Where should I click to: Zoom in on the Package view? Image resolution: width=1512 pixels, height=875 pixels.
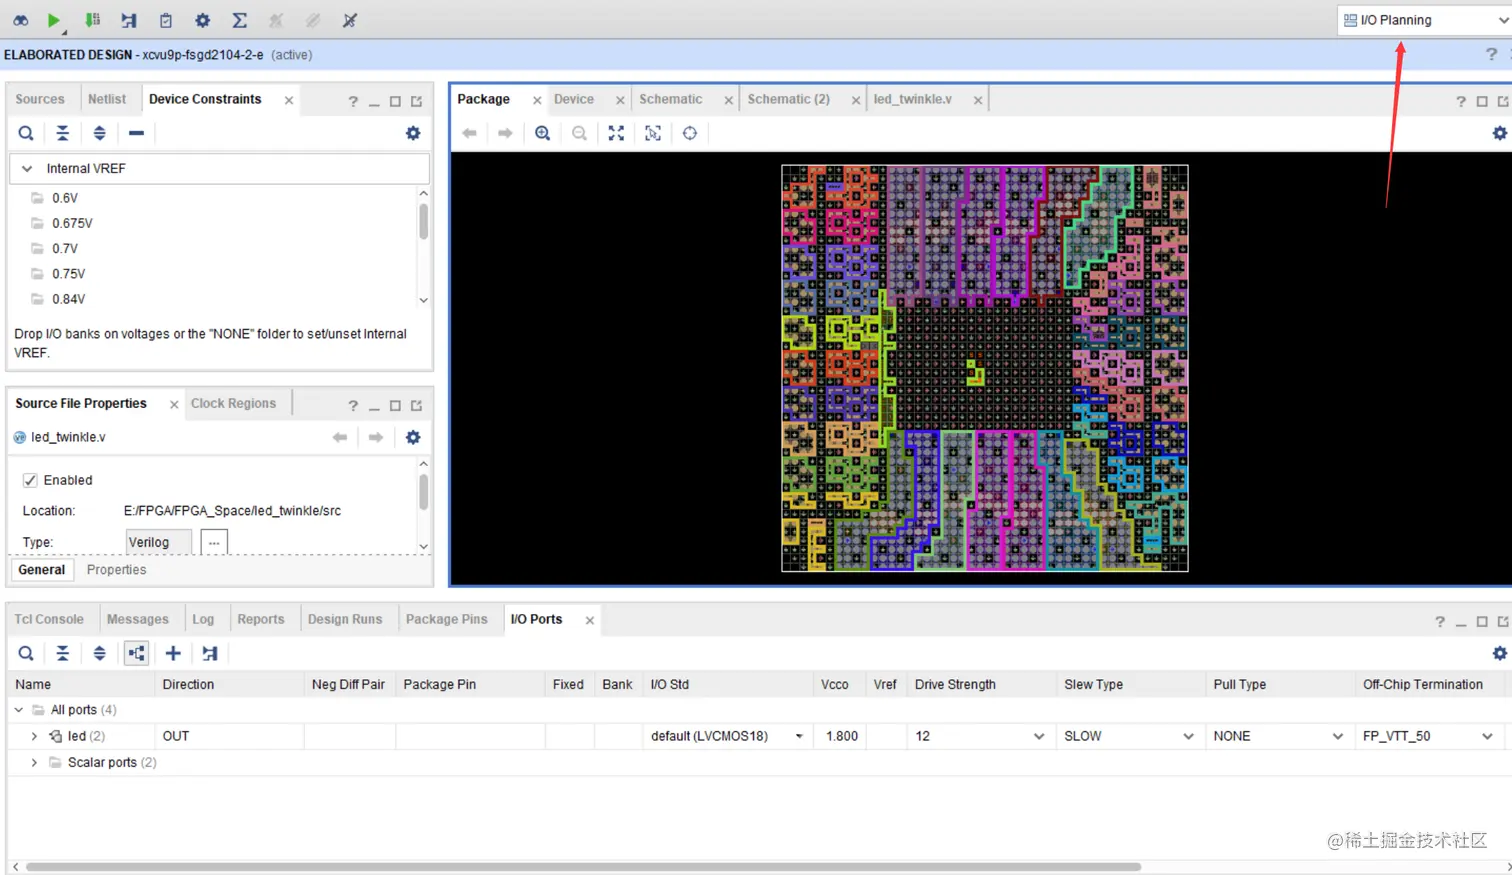point(543,133)
